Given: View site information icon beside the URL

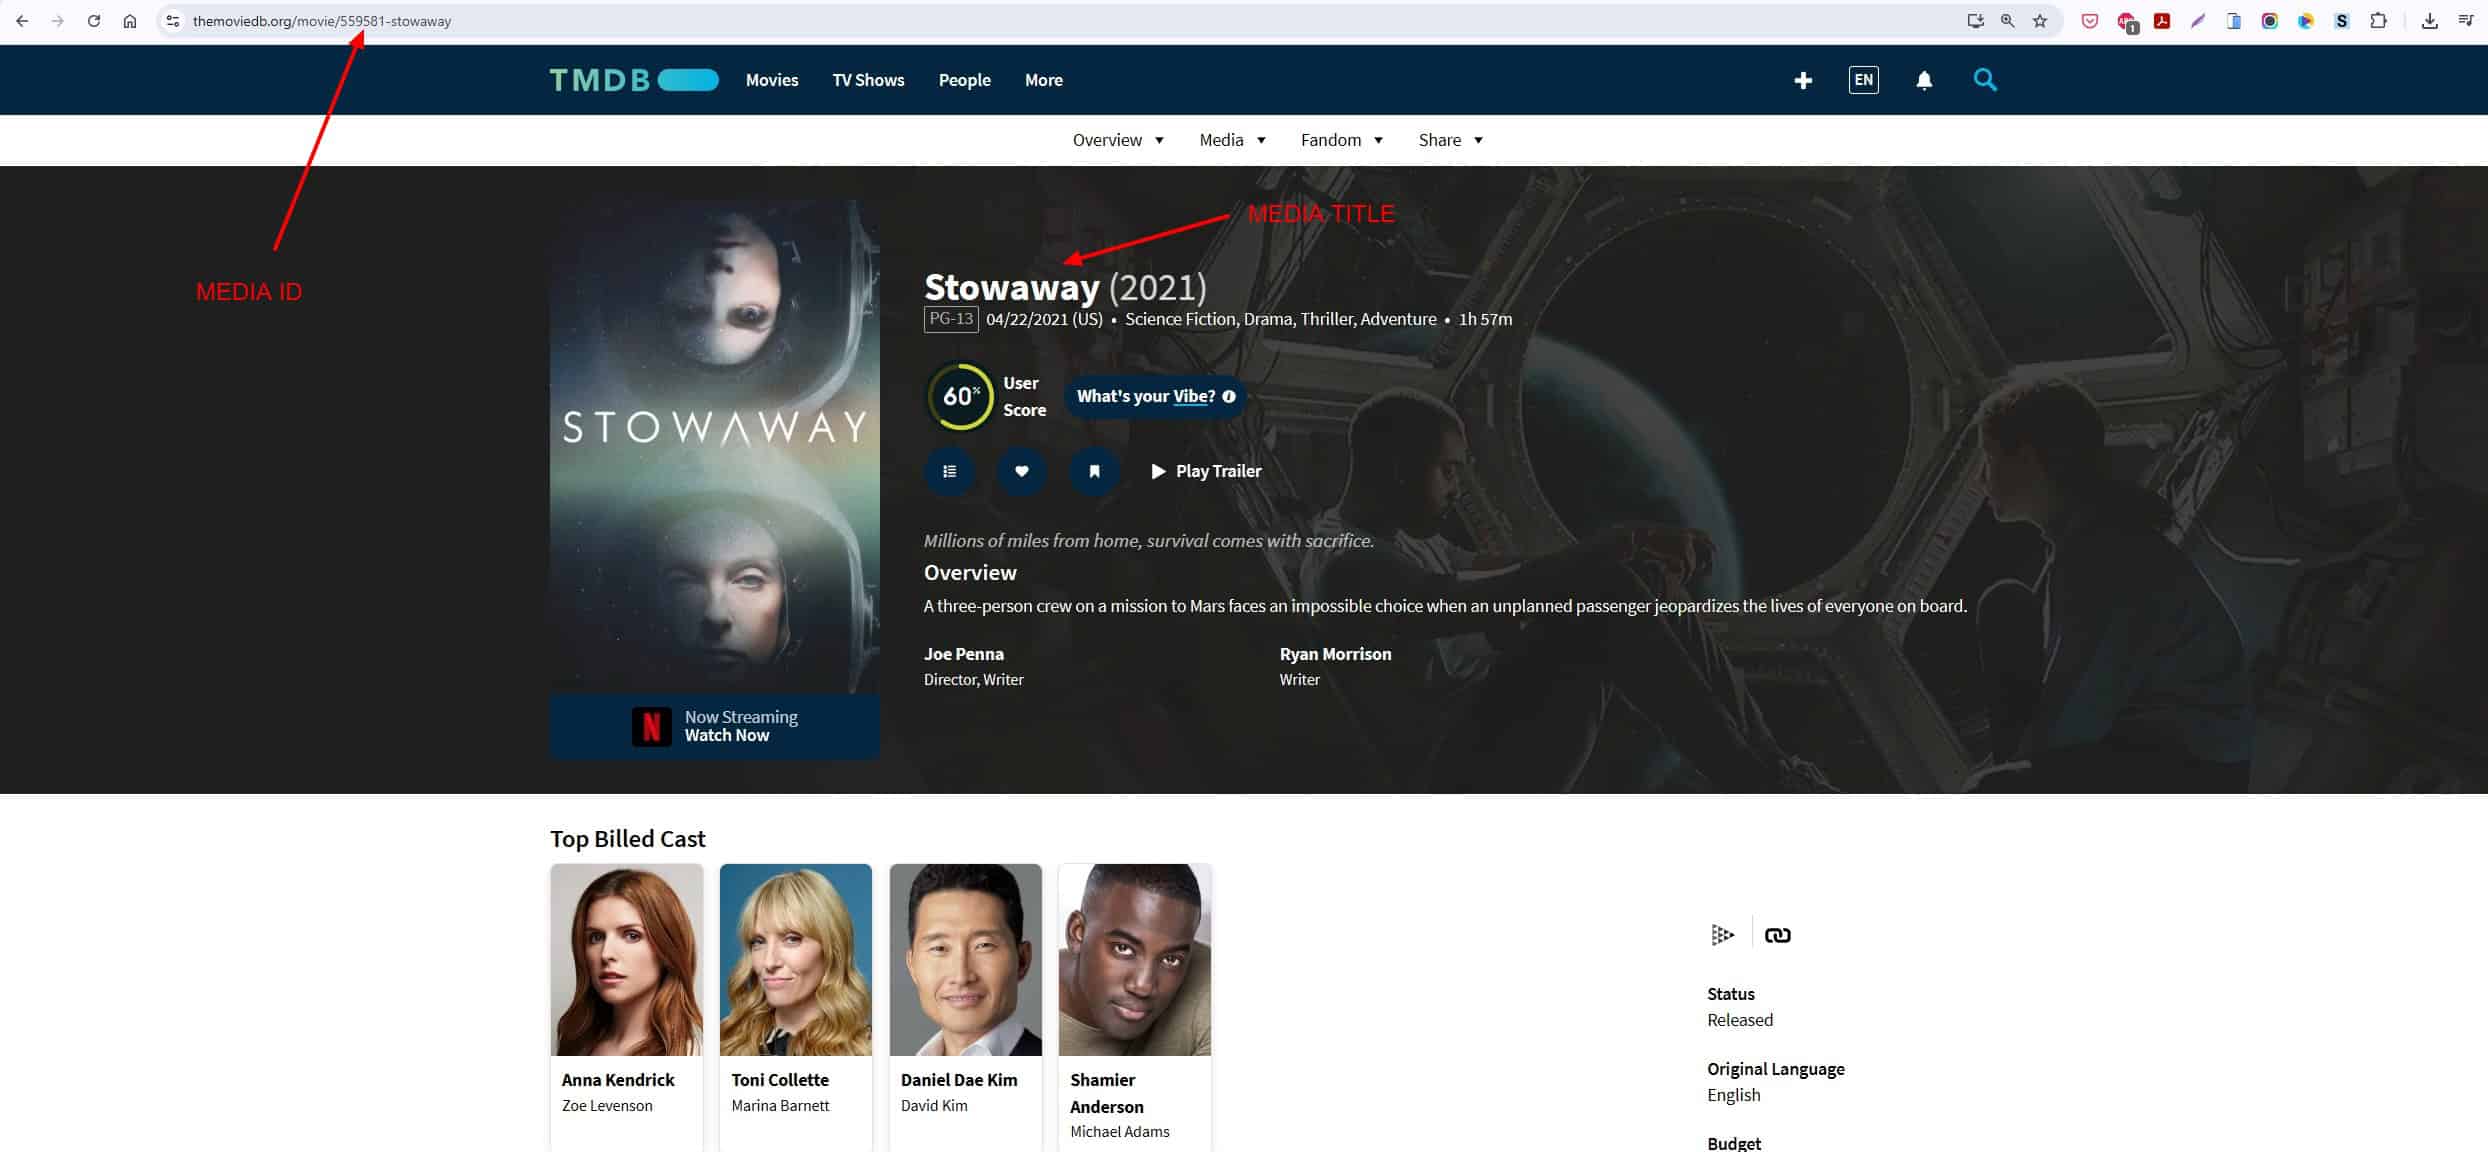Looking at the screenshot, I should [x=173, y=21].
